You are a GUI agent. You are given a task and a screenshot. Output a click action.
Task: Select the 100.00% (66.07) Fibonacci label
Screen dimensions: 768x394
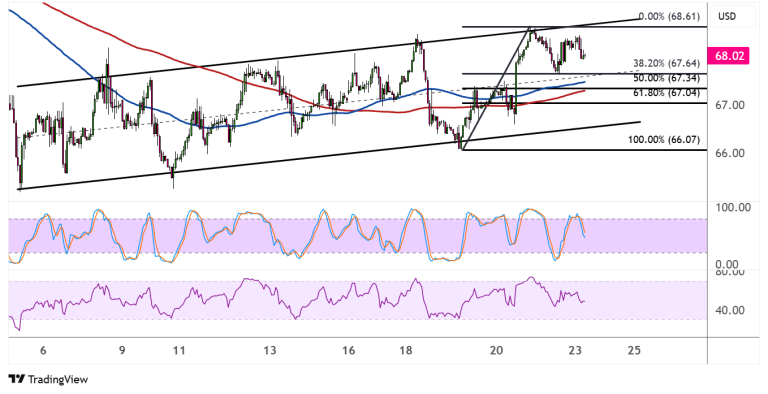[664, 140]
